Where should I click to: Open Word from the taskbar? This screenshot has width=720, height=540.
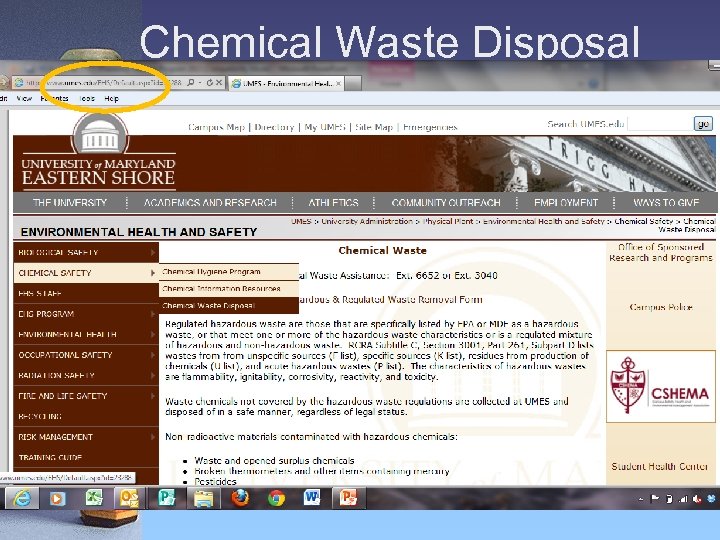point(312,498)
